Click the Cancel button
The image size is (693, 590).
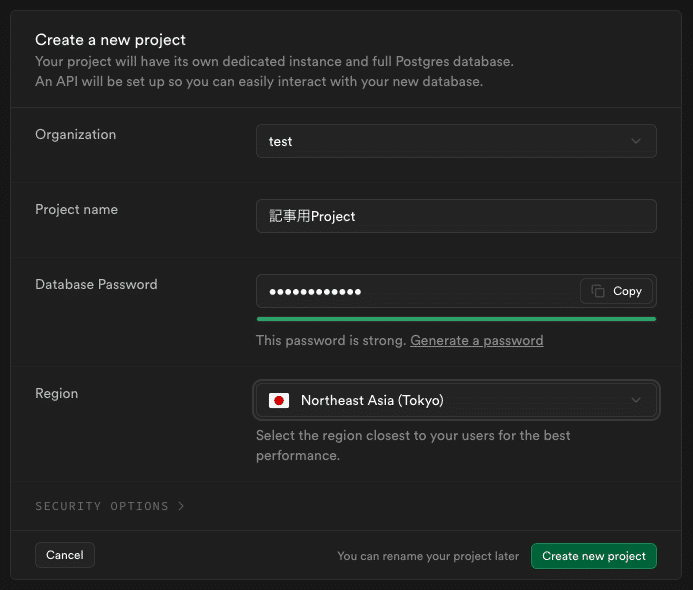click(65, 555)
